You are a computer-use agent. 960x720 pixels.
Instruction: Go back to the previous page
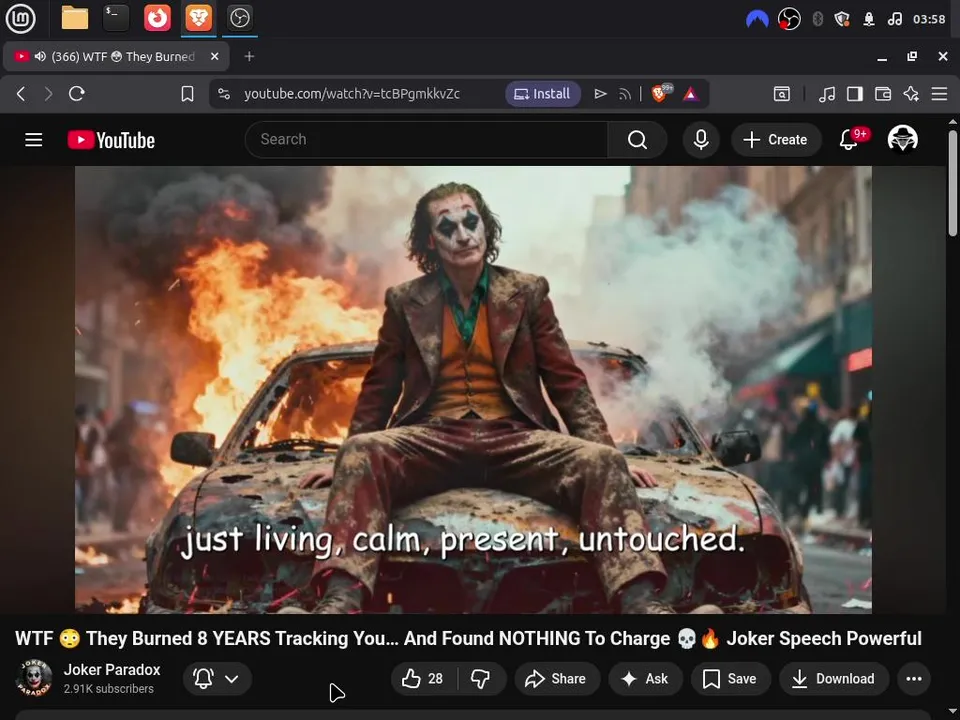click(21, 94)
